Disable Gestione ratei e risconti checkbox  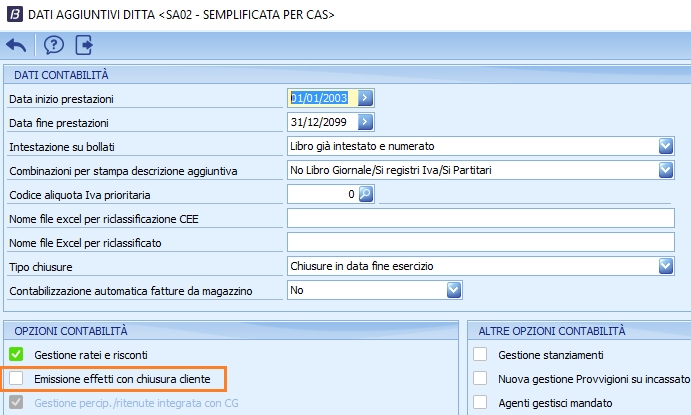click(16, 354)
